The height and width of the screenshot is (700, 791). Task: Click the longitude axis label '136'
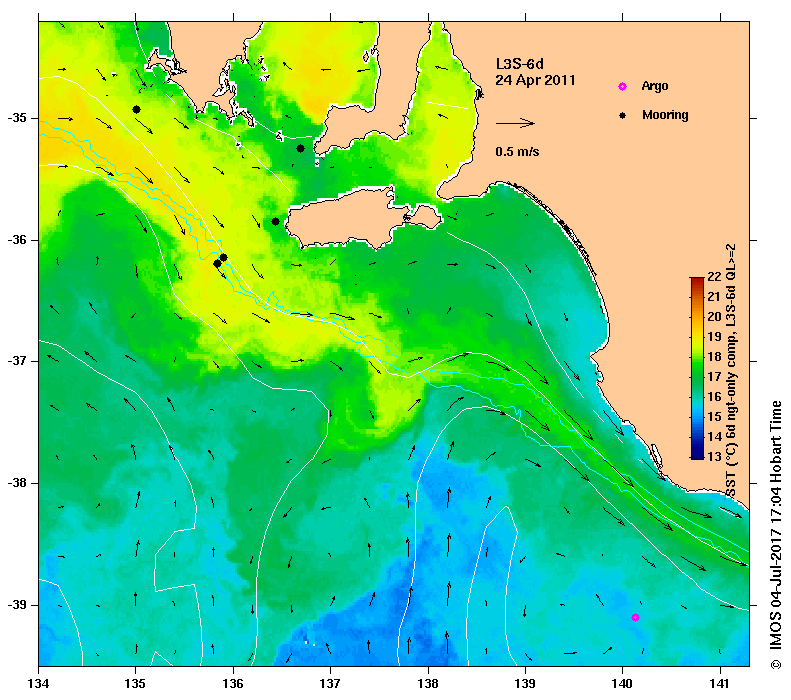[x=233, y=684]
